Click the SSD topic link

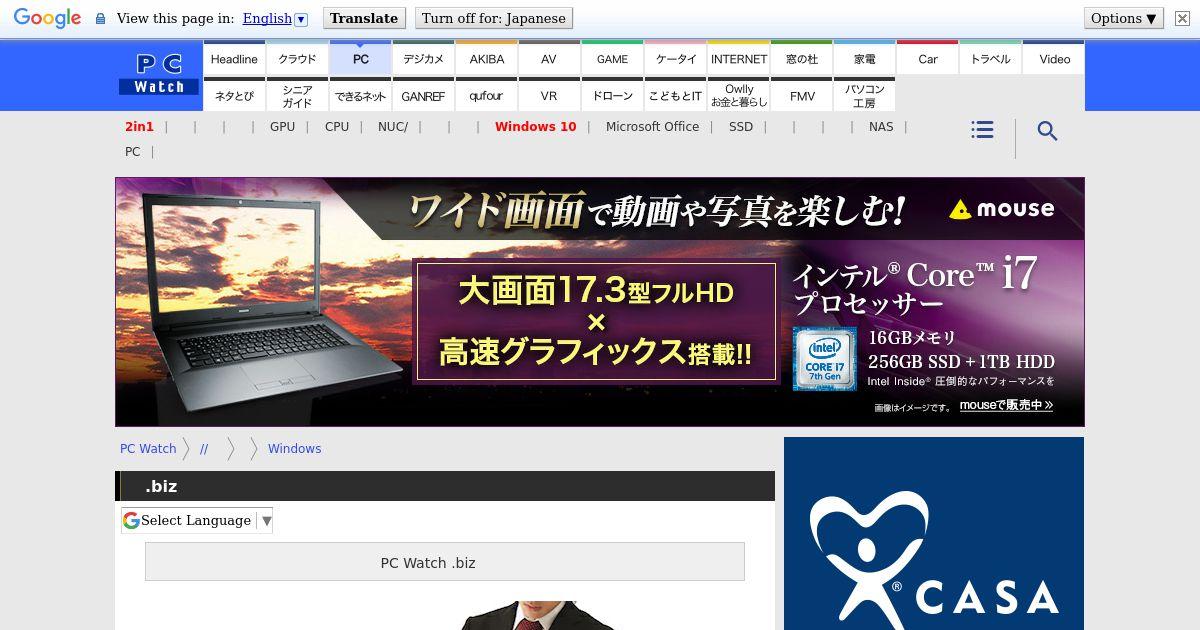741,127
